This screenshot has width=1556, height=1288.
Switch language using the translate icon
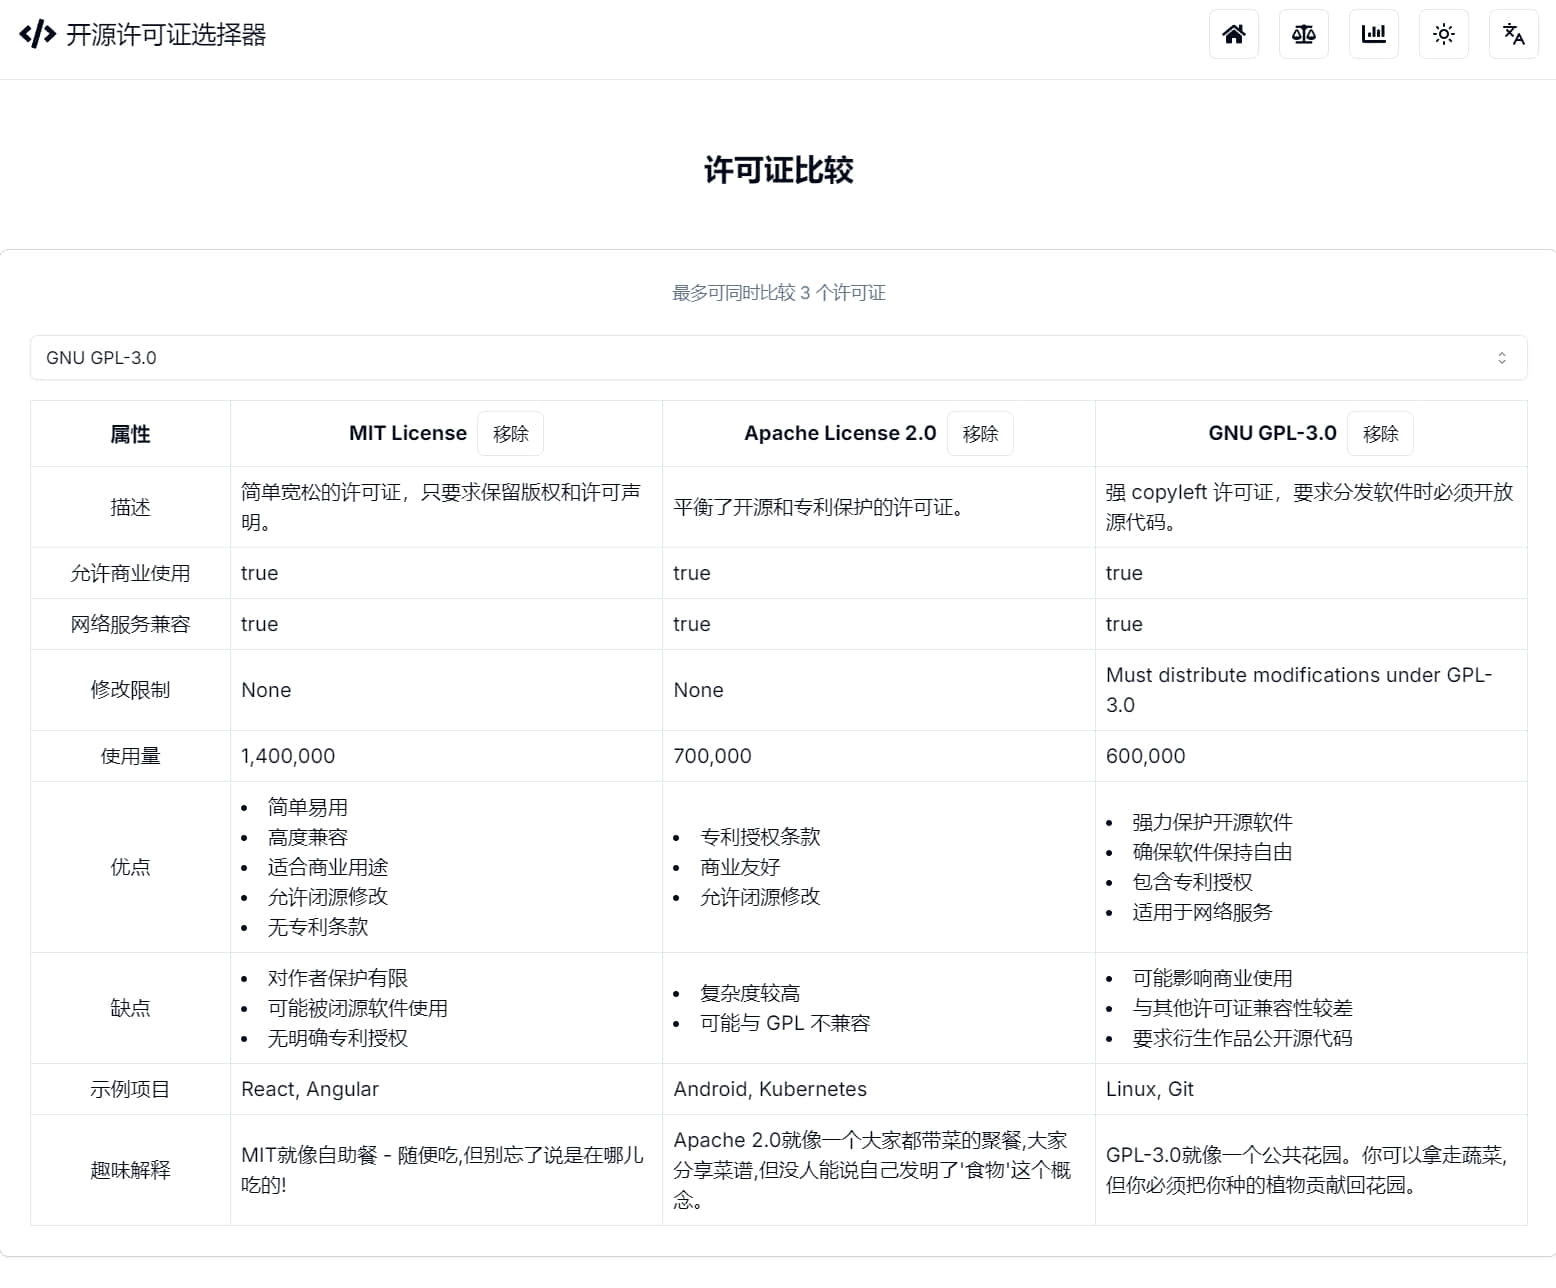pos(1513,33)
